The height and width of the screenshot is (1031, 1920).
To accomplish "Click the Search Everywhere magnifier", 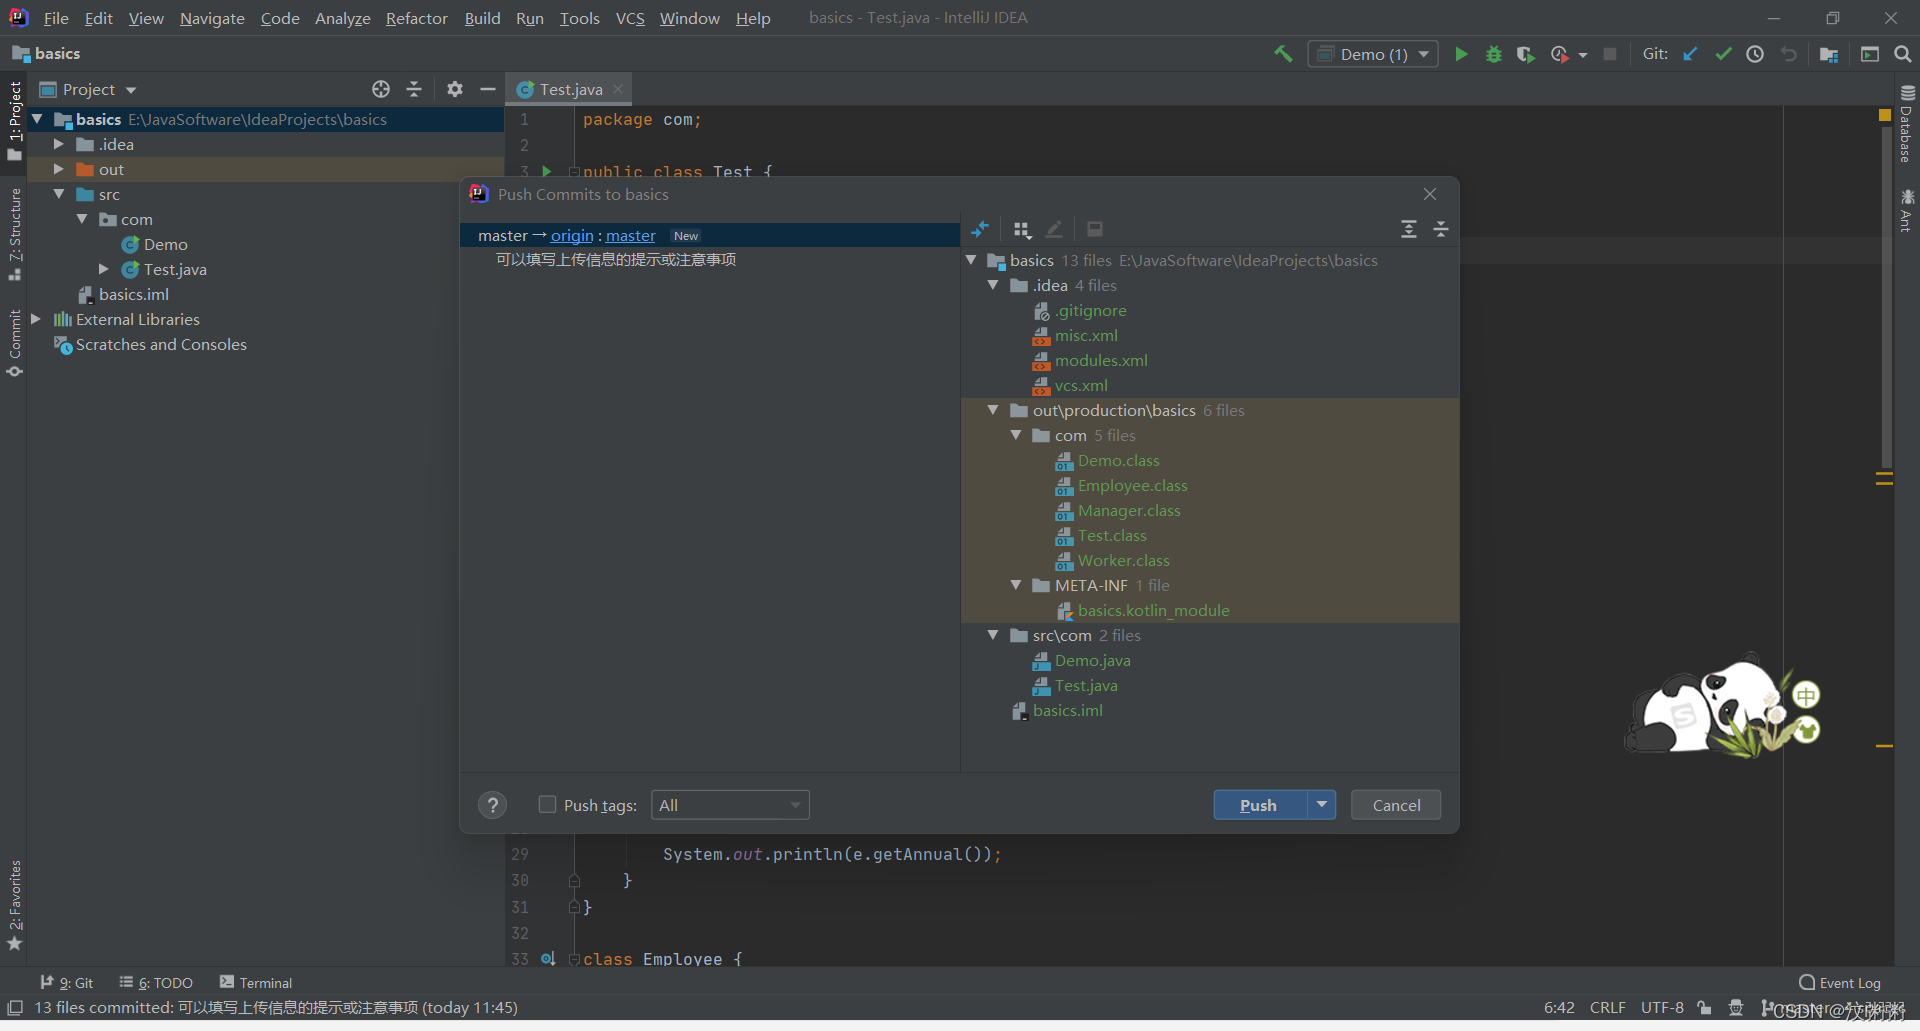I will click(1903, 54).
